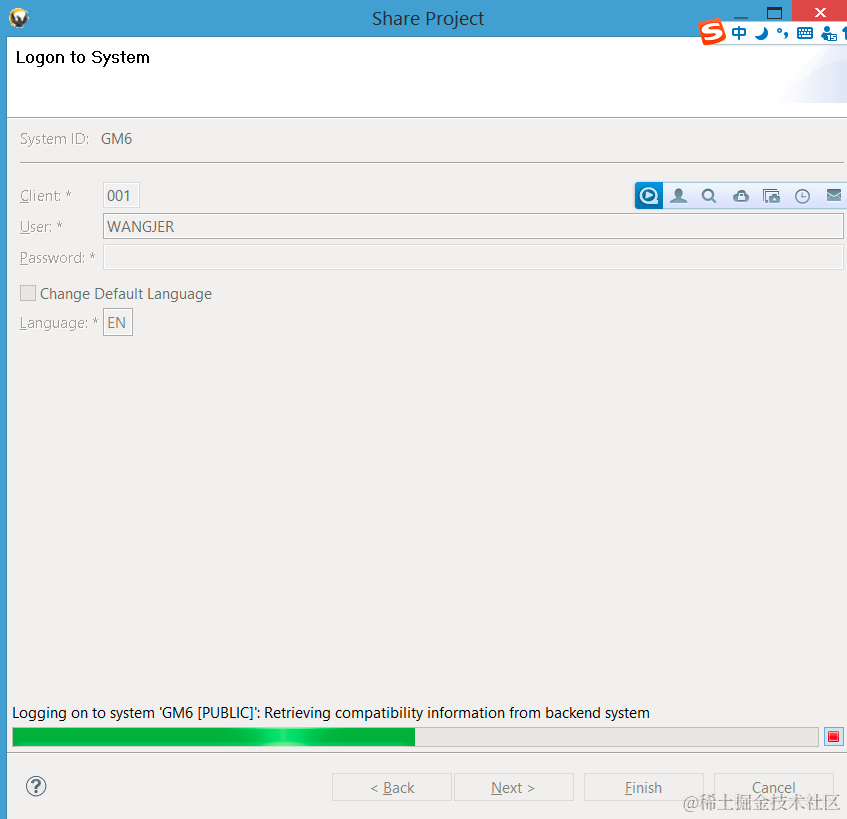Open the IME user account icon
This screenshot has height=819, width=847.
[x=829, y=33]
